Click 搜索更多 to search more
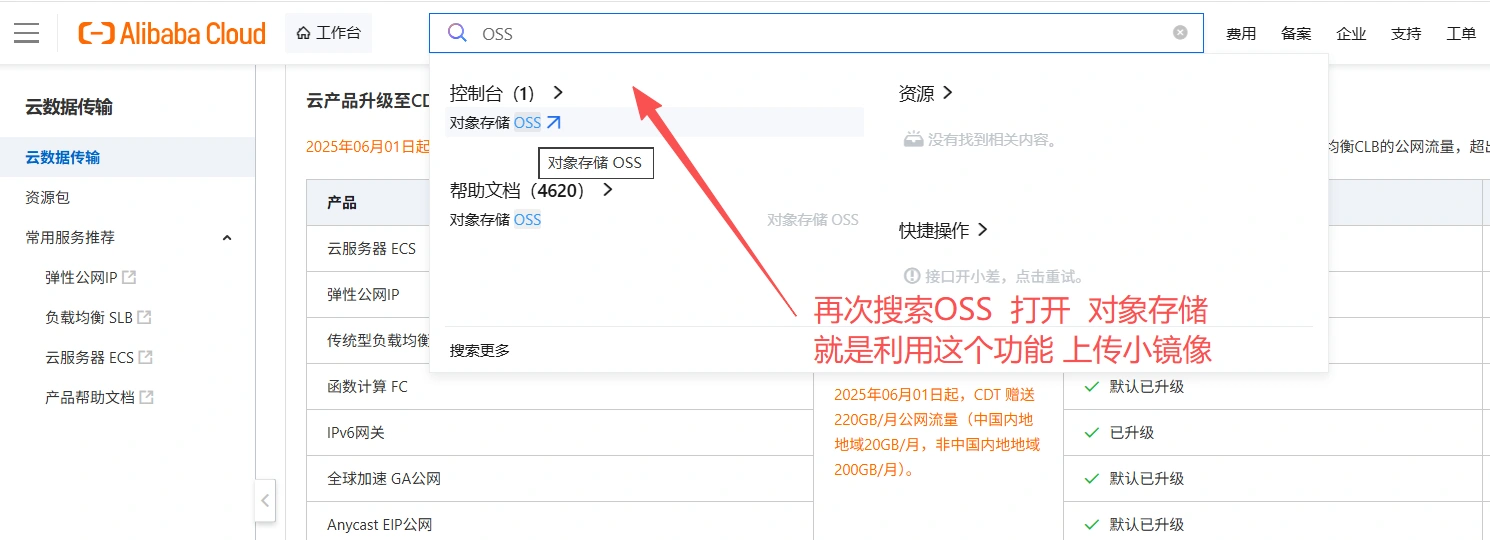This screenshot has width=1490, height=540. [480, 350]
